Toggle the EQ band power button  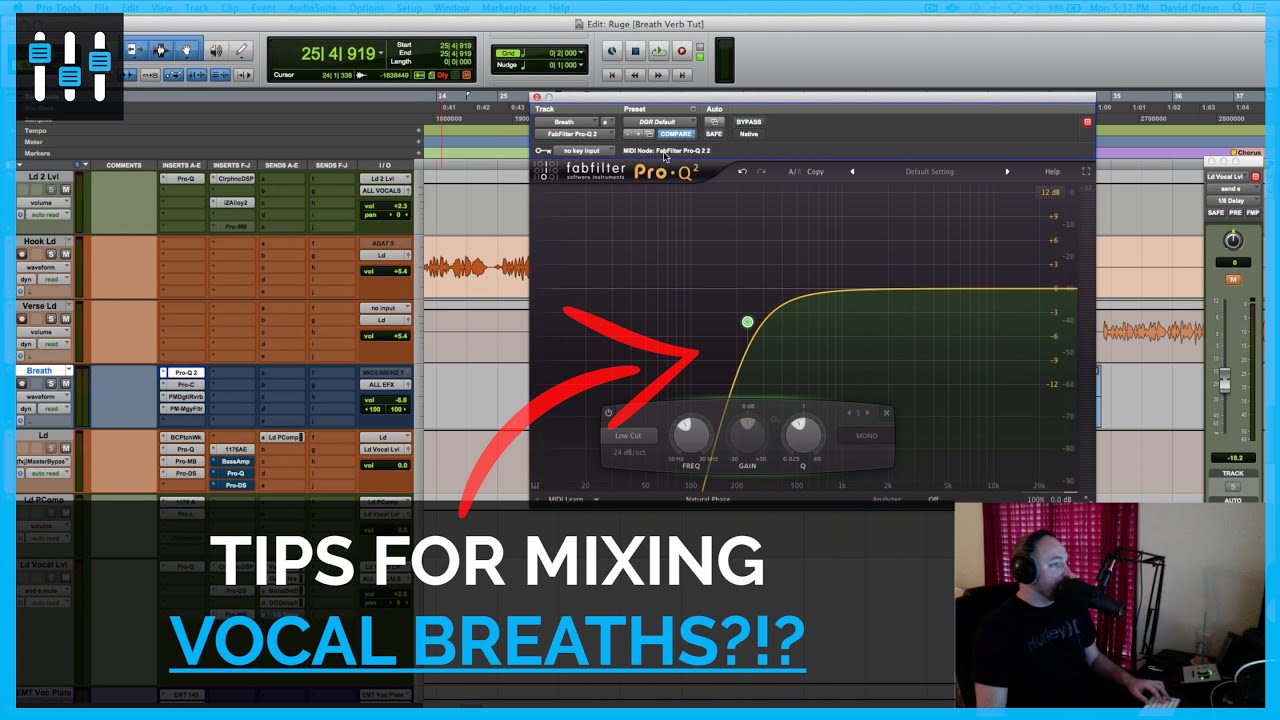608,413
